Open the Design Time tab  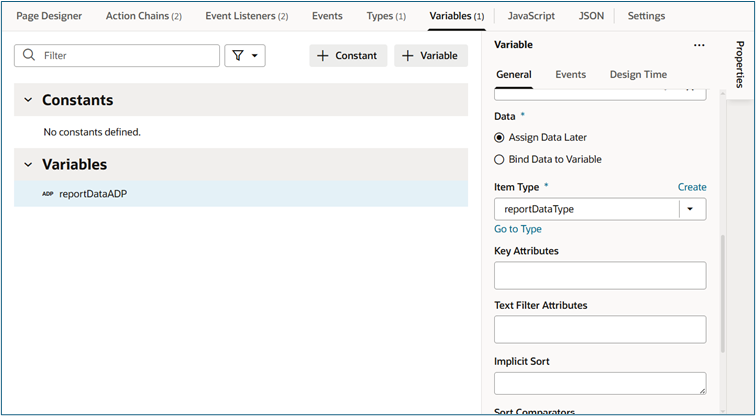coord(638,75)
